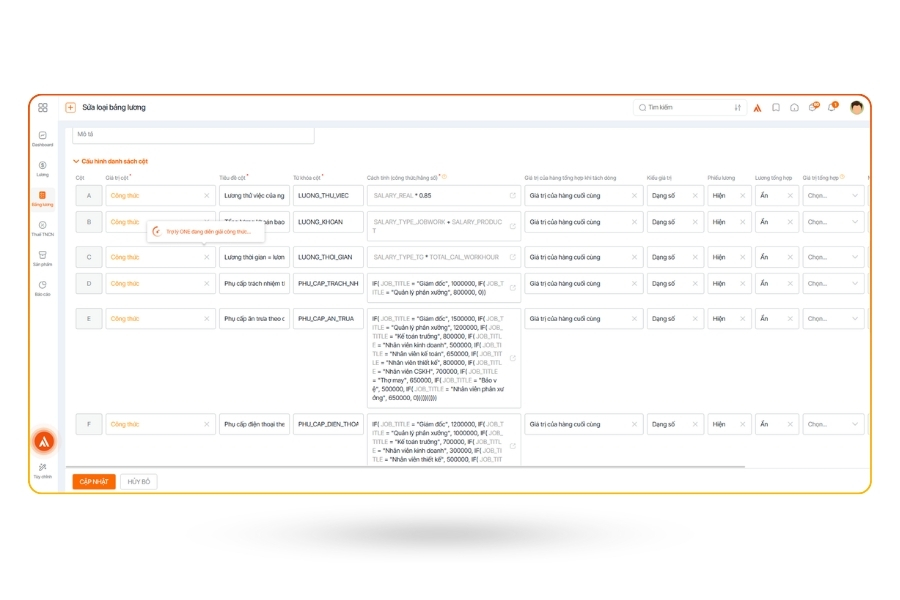Viewport: 900px width, 600px height.
Task: Click the CẬP NHẬT button
Action: pyautogui.click(x=94, y=482)
